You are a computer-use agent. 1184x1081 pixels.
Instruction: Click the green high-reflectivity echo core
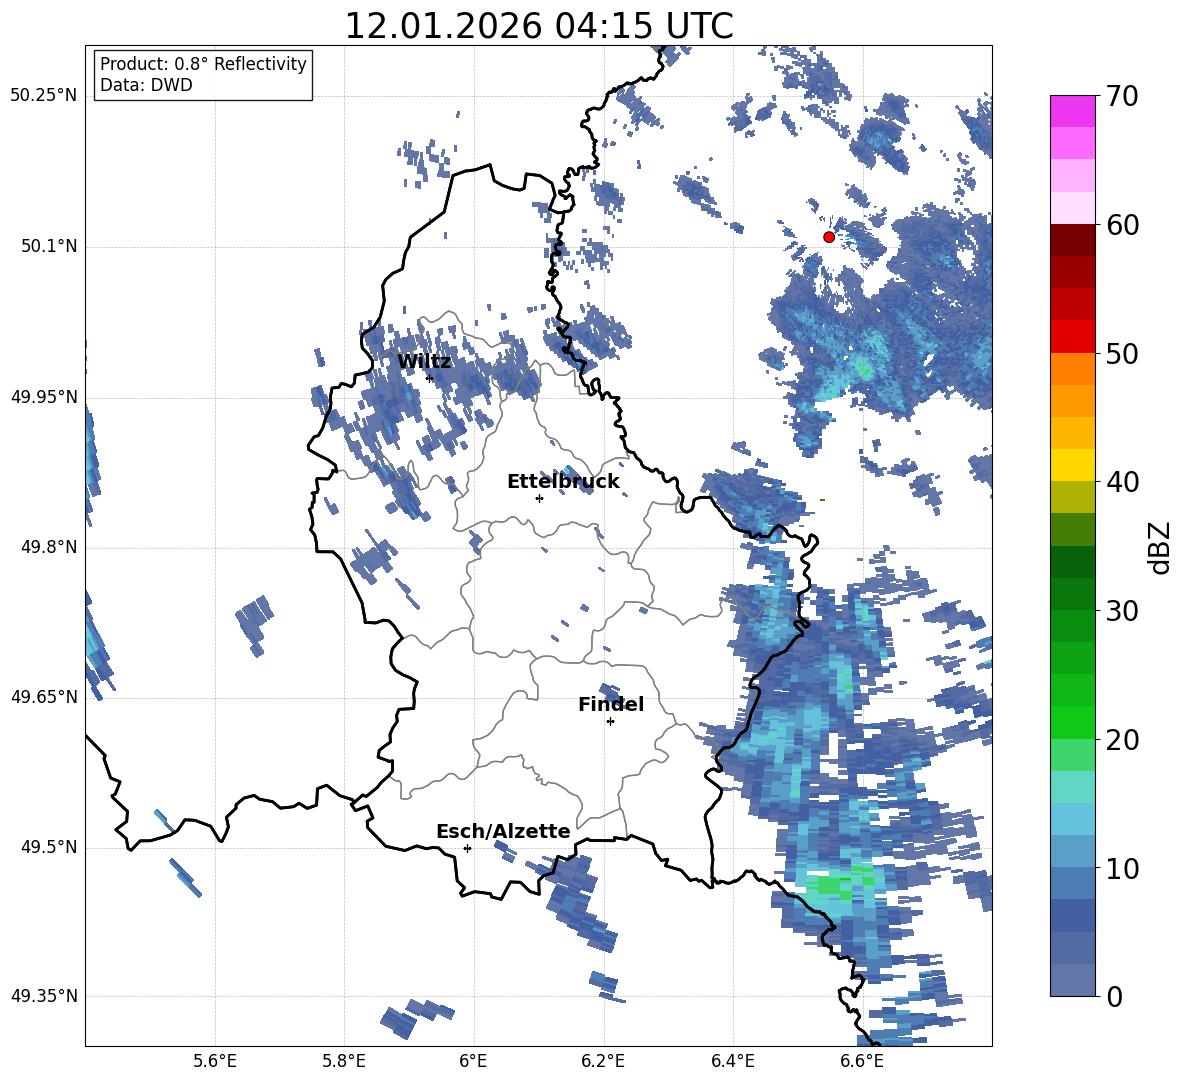[834, 884]
